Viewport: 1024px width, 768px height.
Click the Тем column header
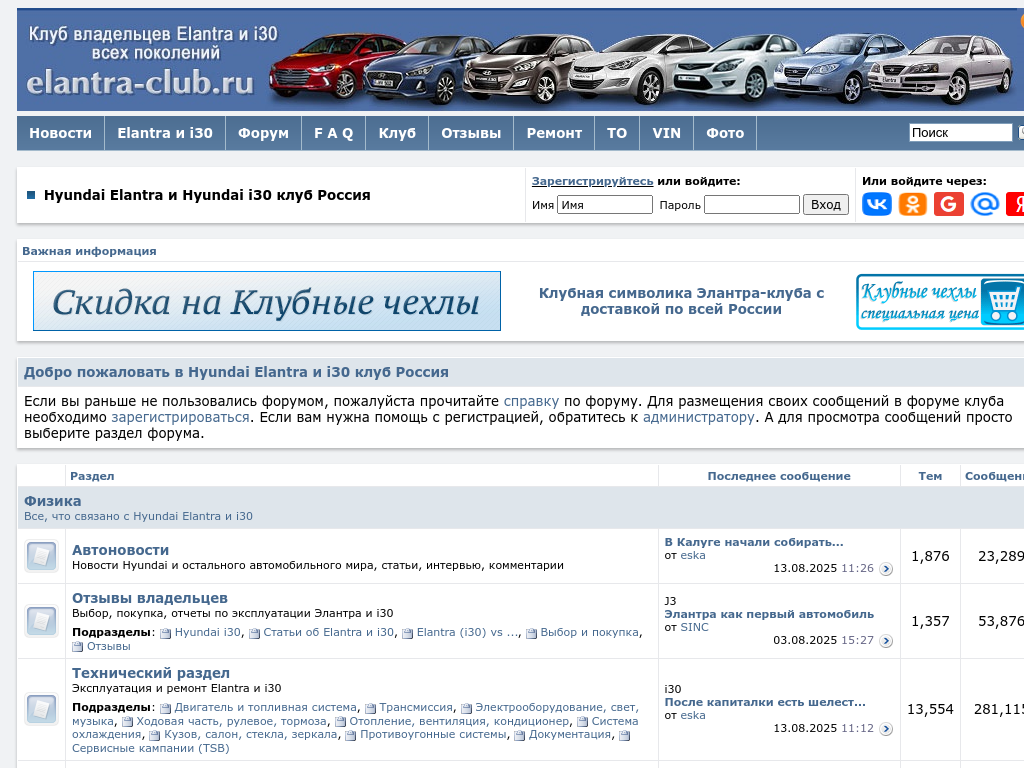930,476
